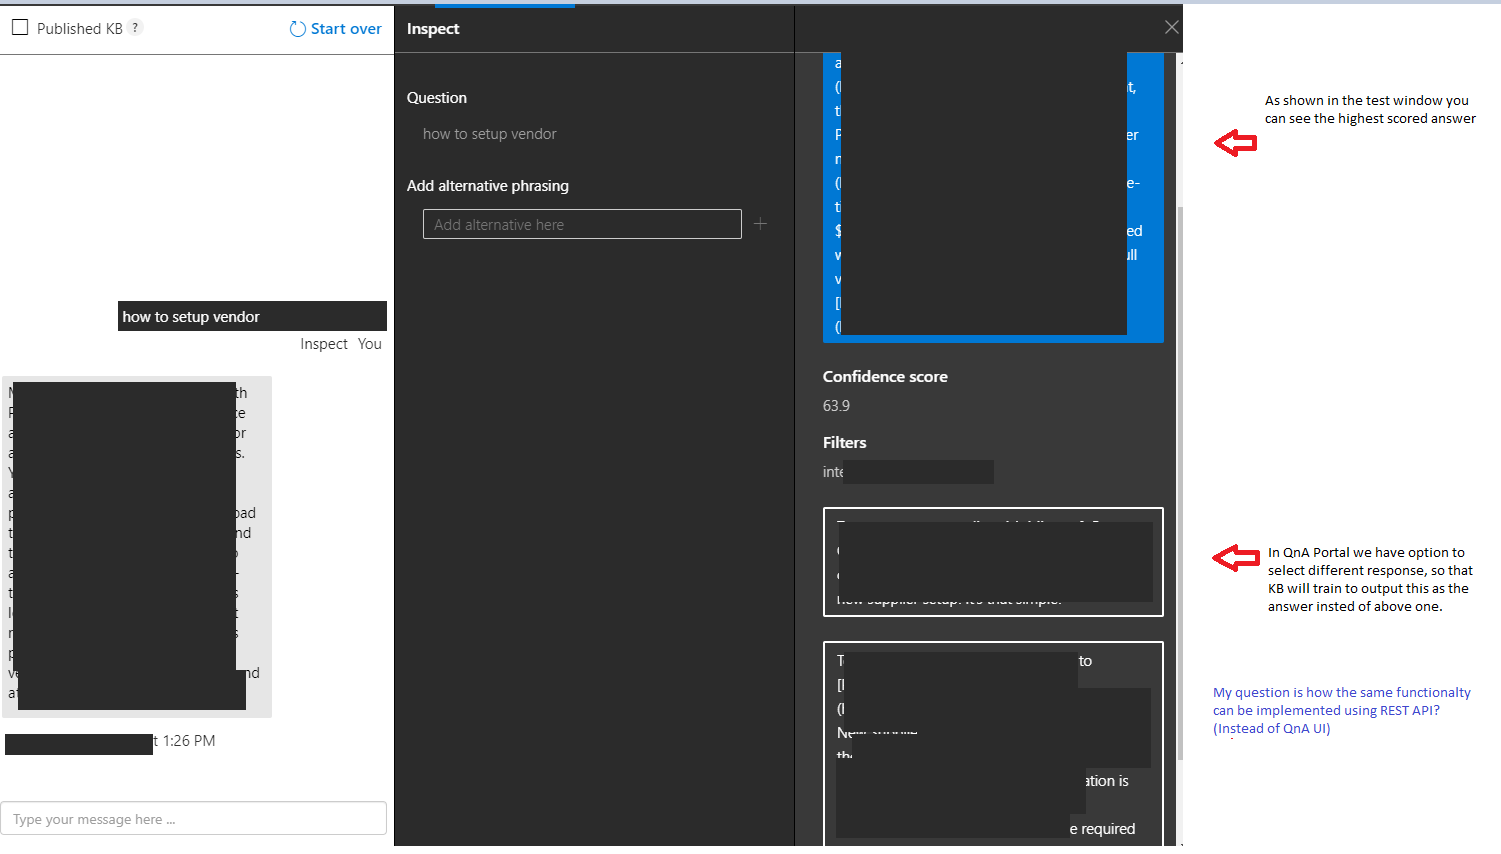This screenshot has width=1501, height=854.
Task: Click the confidence score value 63.9
Action: (x=838, y=405)
